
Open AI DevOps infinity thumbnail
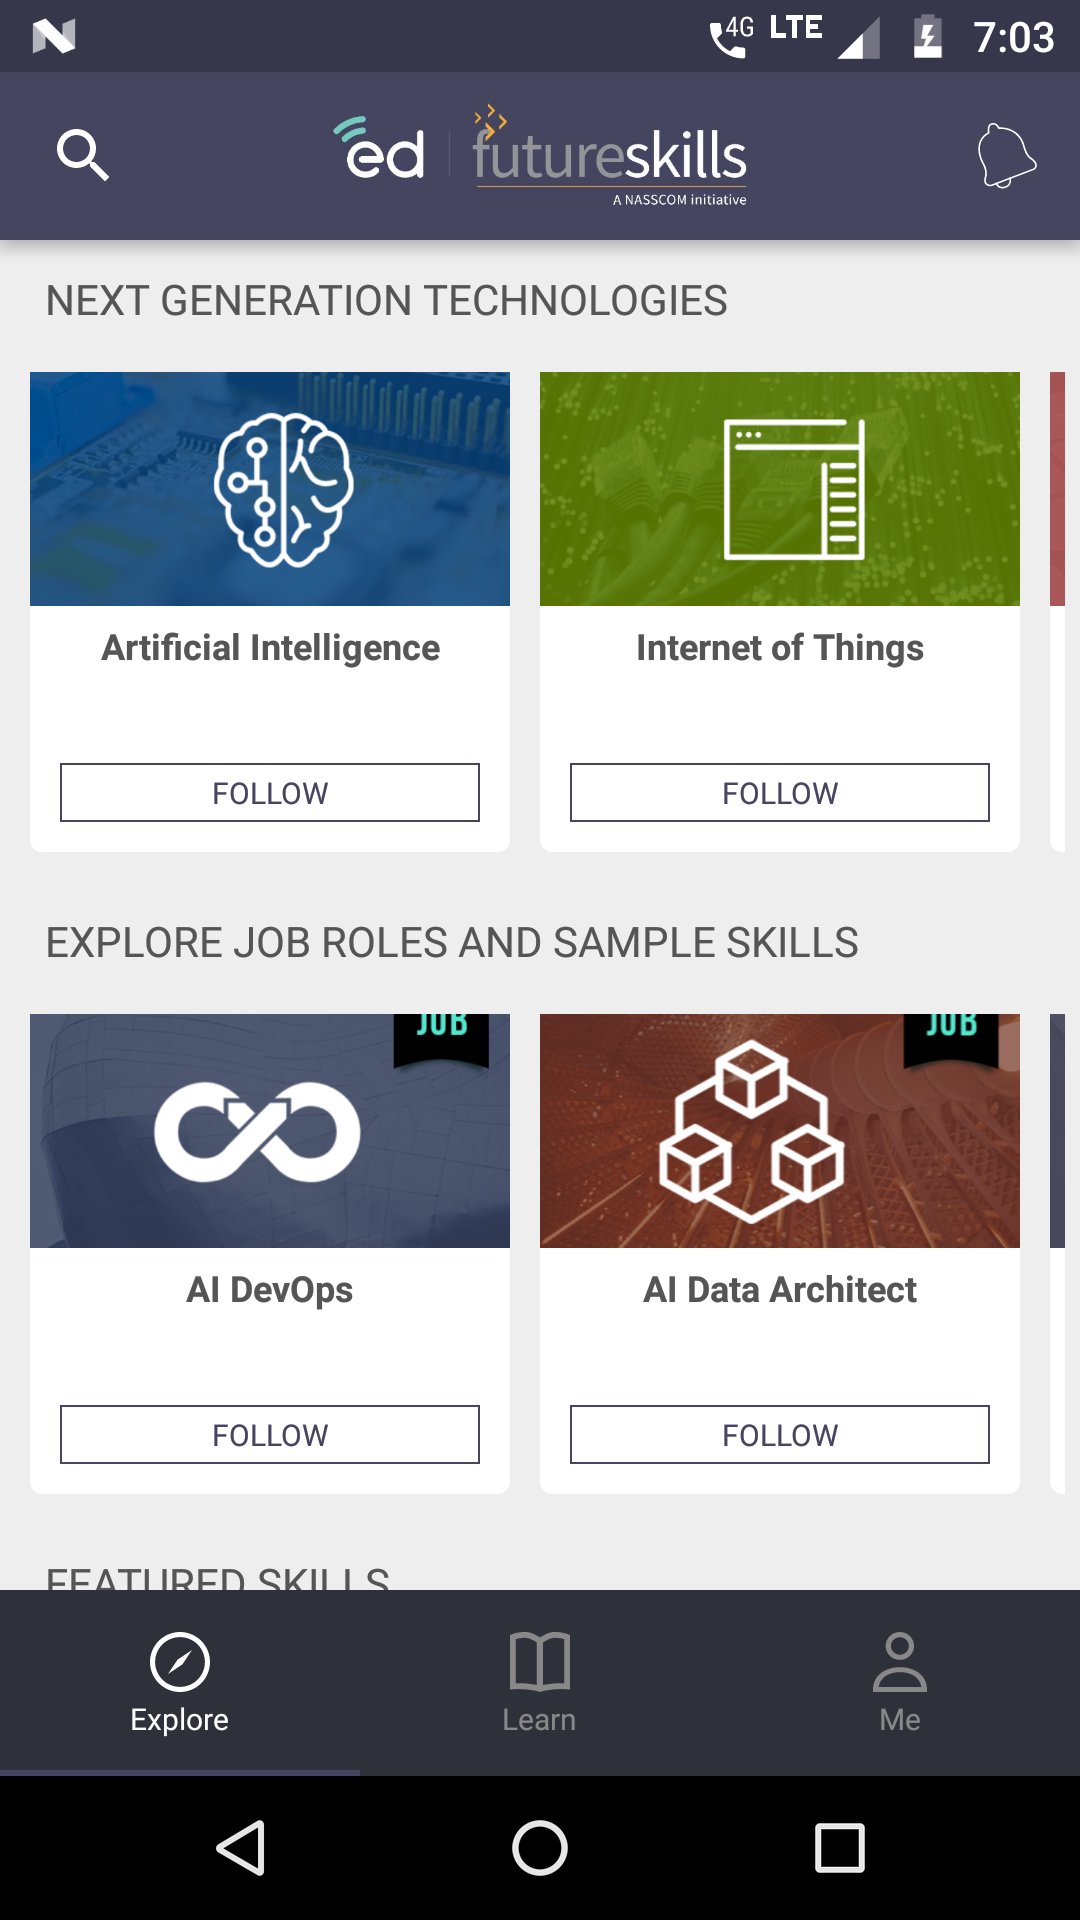point(270,1131)
